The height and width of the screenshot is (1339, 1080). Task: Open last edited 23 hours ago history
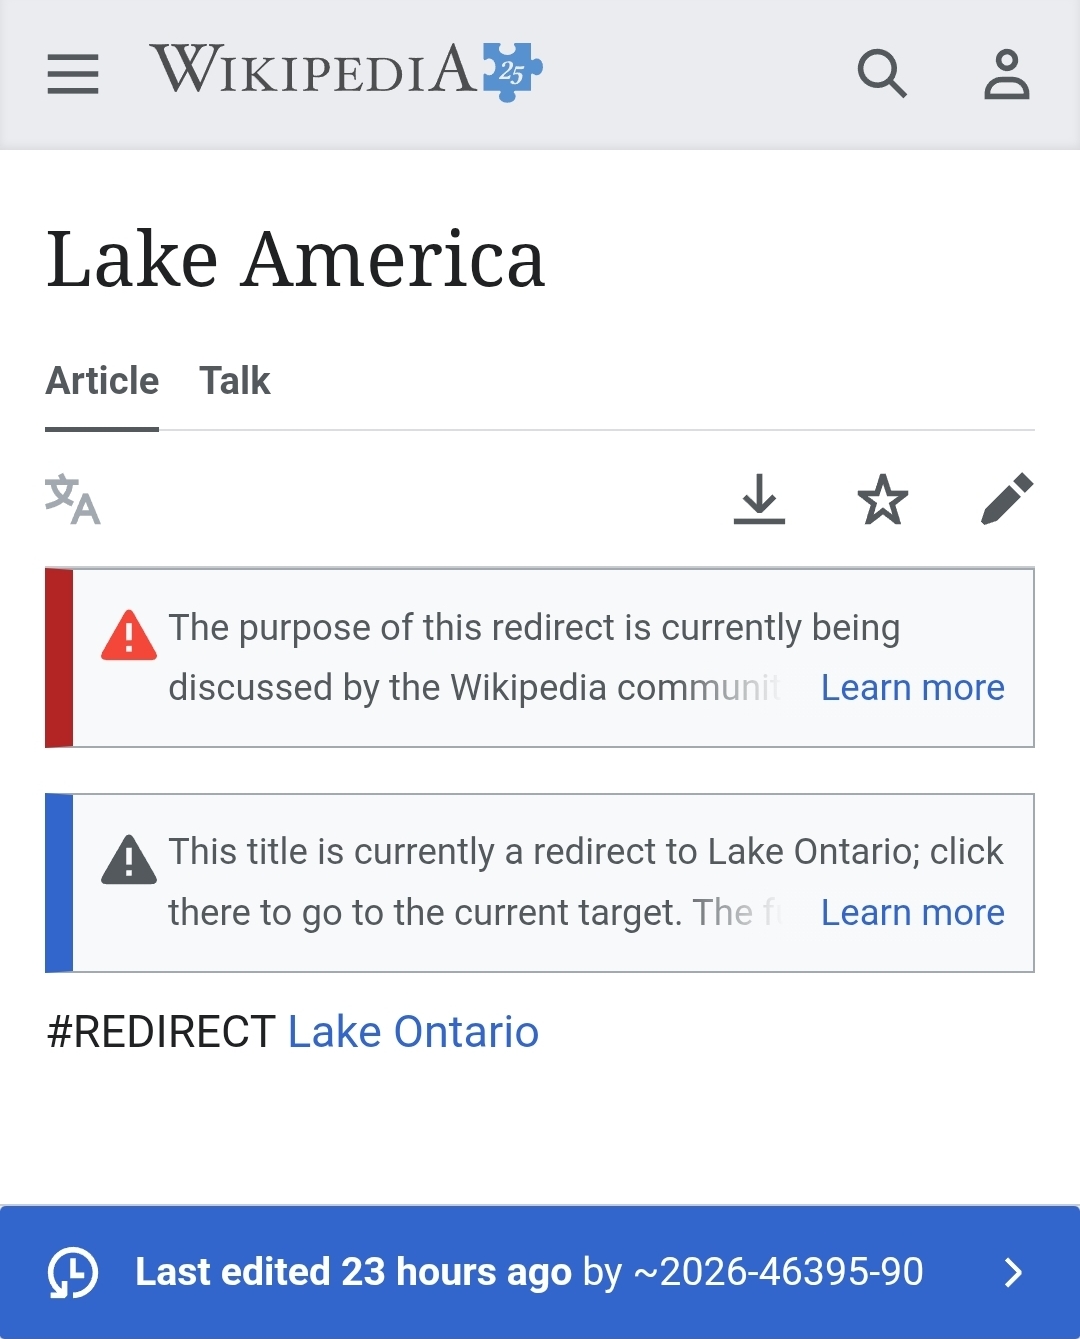[353, 1272]
